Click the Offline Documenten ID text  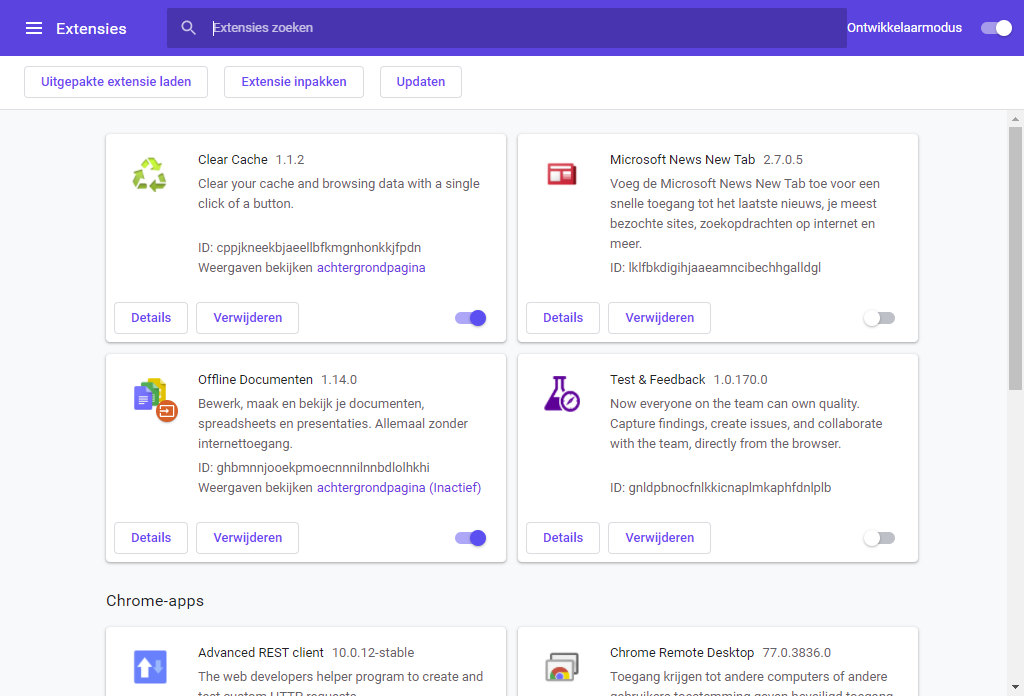point(314,467)
